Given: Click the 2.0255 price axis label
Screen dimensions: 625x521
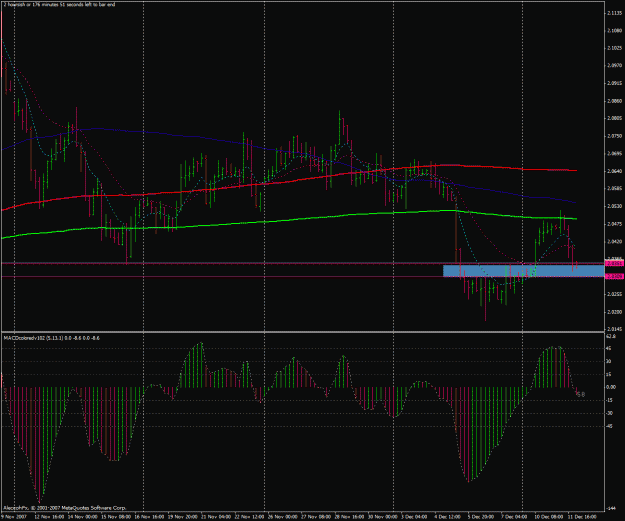Looking at the screenshot, I should tap(614, 294).
